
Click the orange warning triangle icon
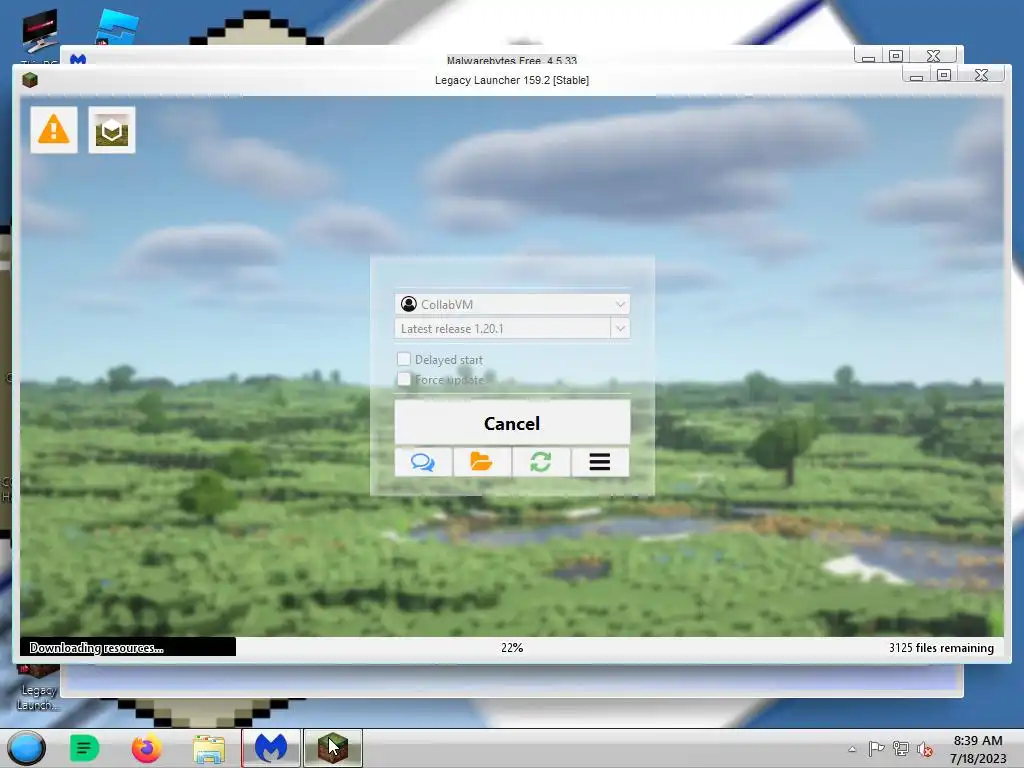54,129
